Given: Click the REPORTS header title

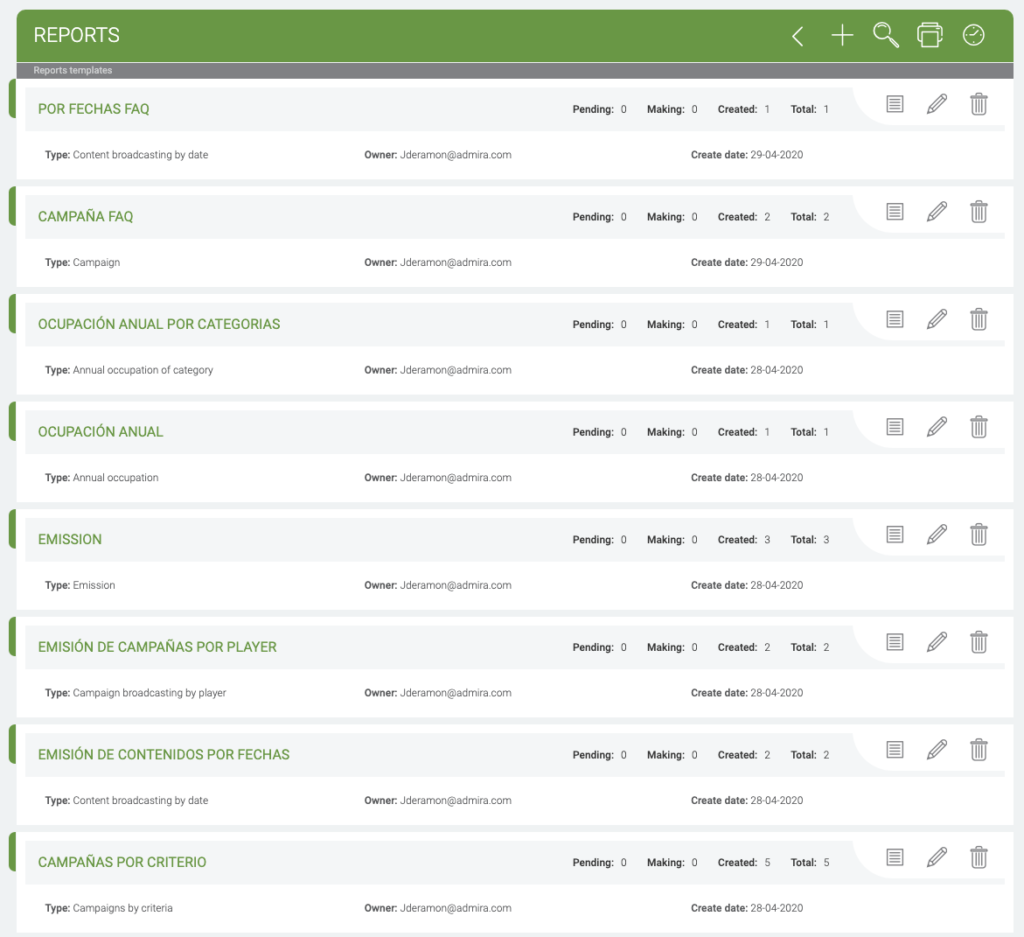Looking at the screenshot, I should 76,35.
